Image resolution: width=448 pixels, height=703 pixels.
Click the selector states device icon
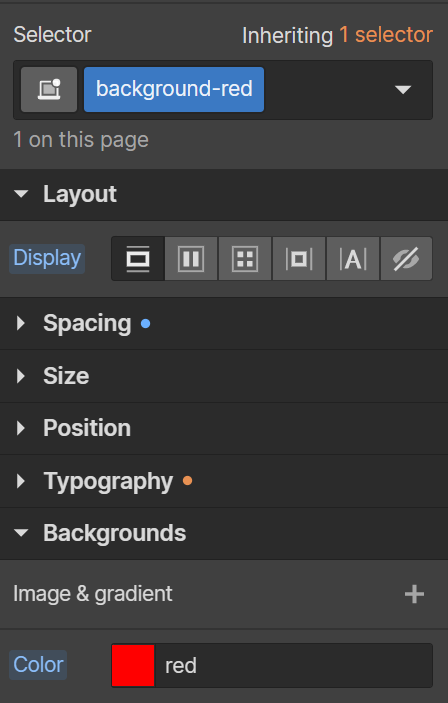49,89
